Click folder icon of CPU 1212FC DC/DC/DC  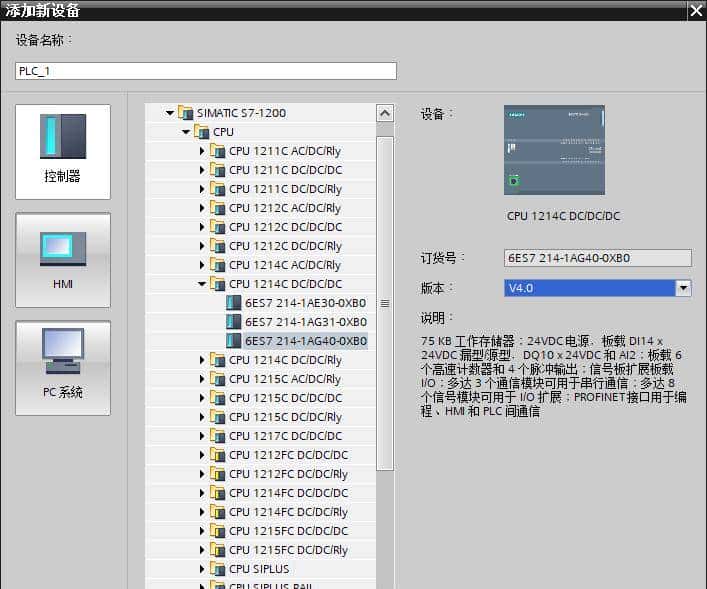218,454
